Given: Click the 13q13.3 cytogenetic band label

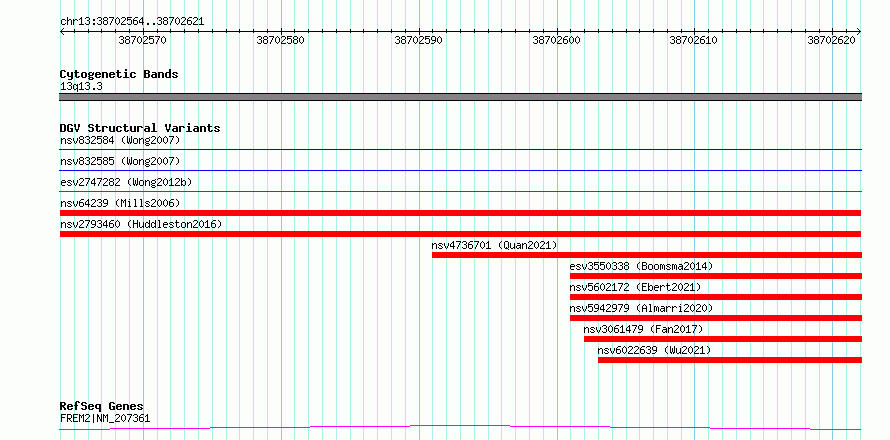Looking at the screenshot, I should pos(81,87).
